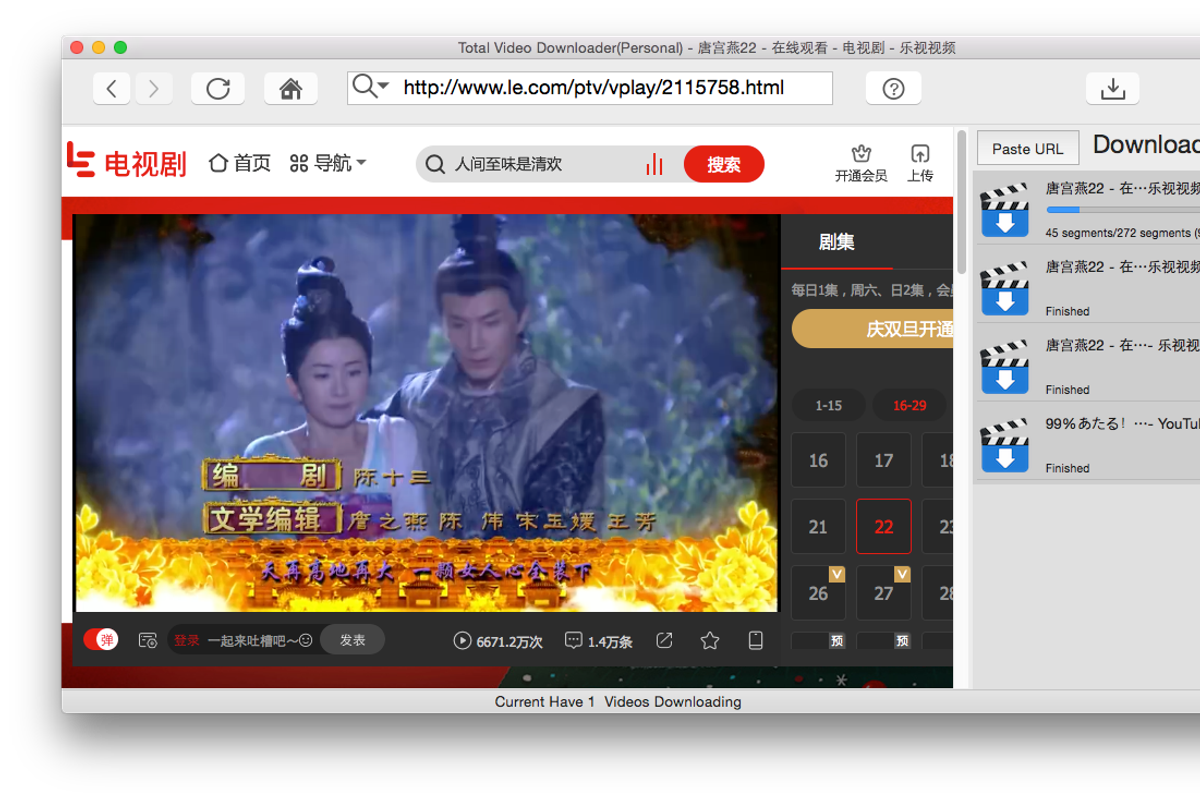Reload the page with refresh icon

click(218, 88)
